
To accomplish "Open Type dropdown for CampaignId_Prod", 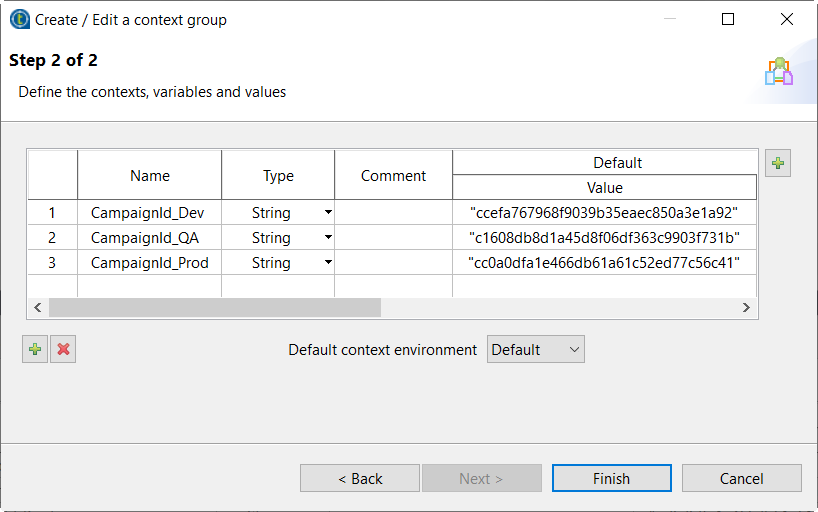I will (328, 263).
